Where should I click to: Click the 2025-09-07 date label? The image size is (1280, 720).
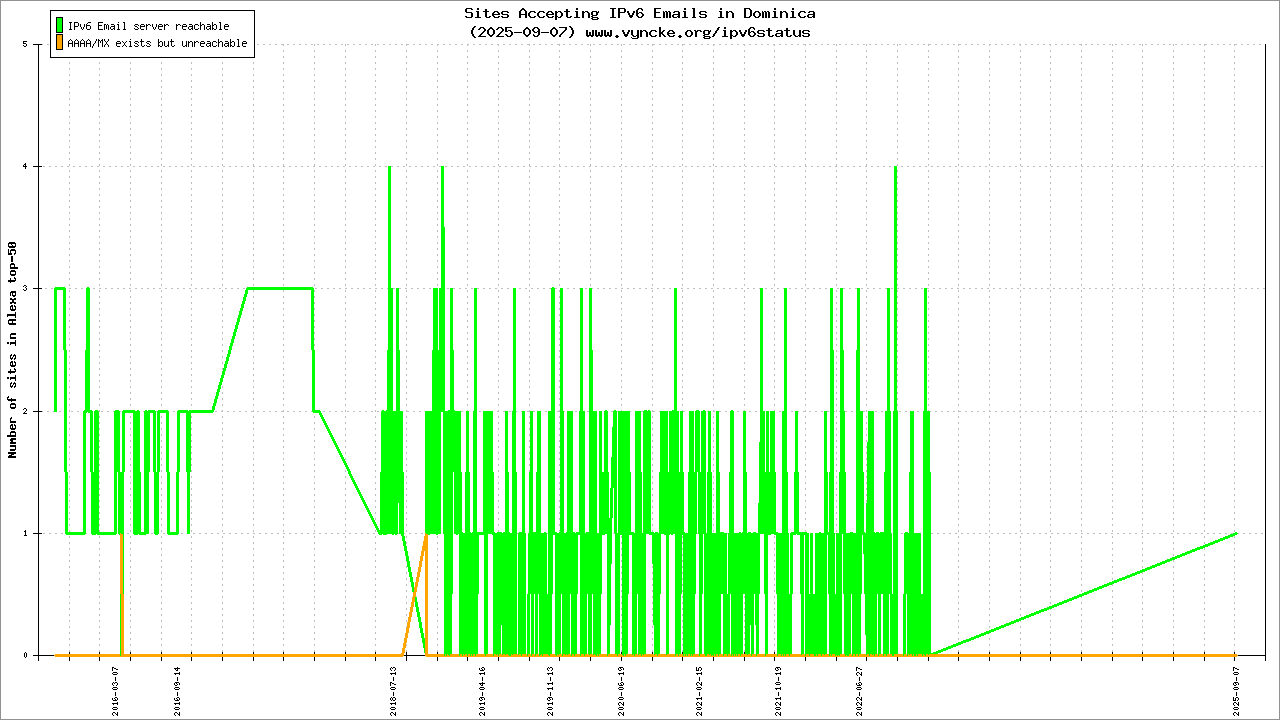pos(1237,691)
